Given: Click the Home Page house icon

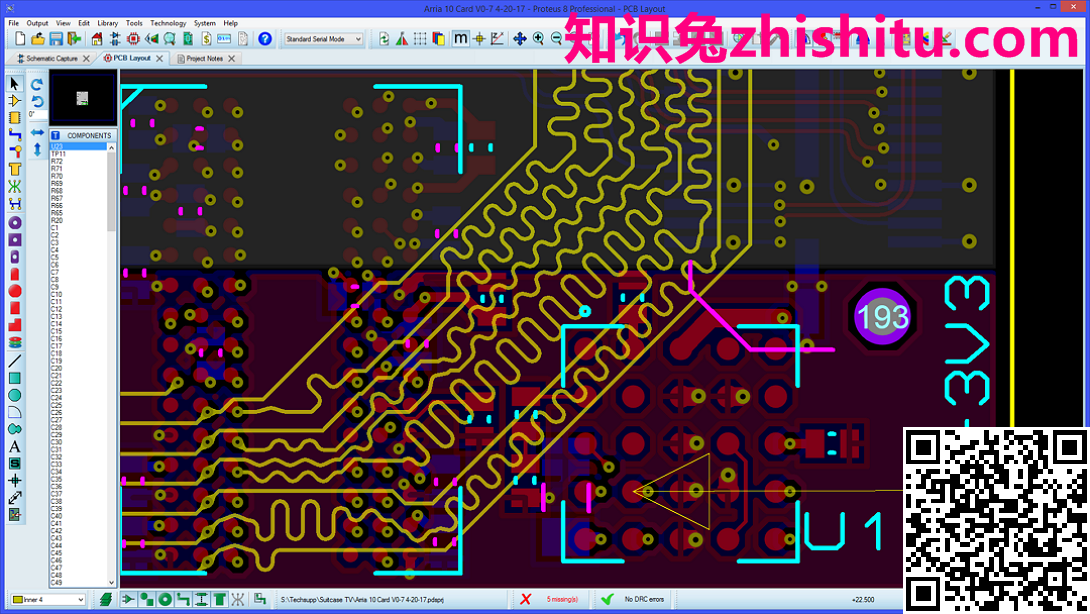Looking at the screenshot, I should [x=97, y=39].
